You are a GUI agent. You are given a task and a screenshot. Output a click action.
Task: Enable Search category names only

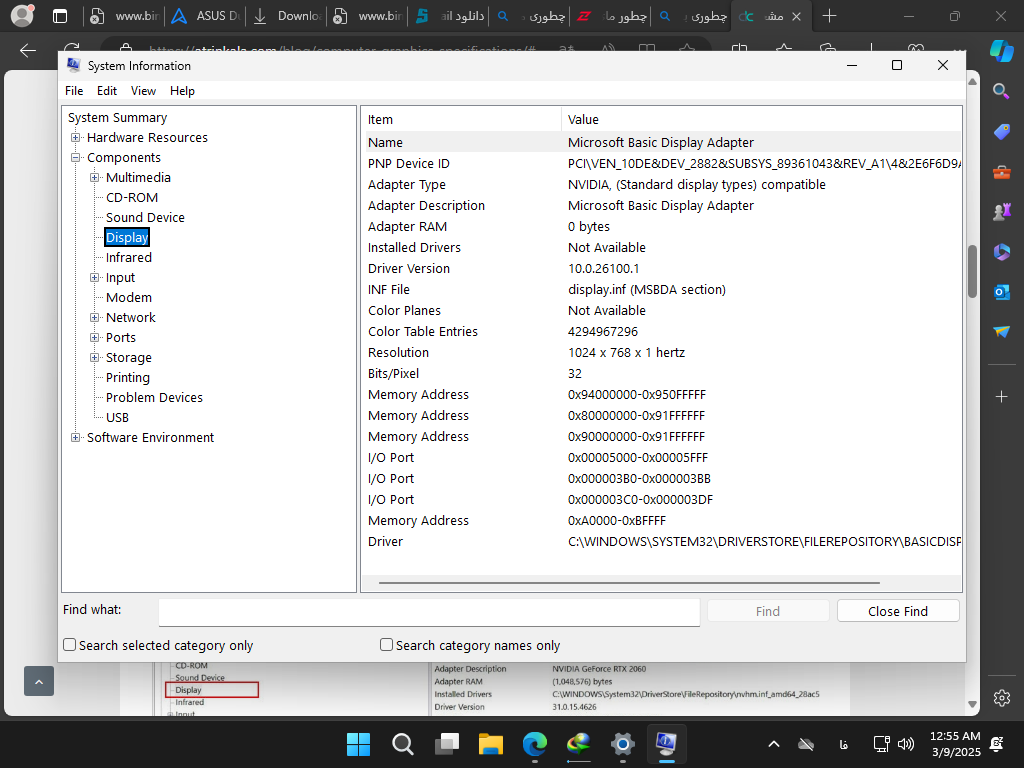[386, 645]
